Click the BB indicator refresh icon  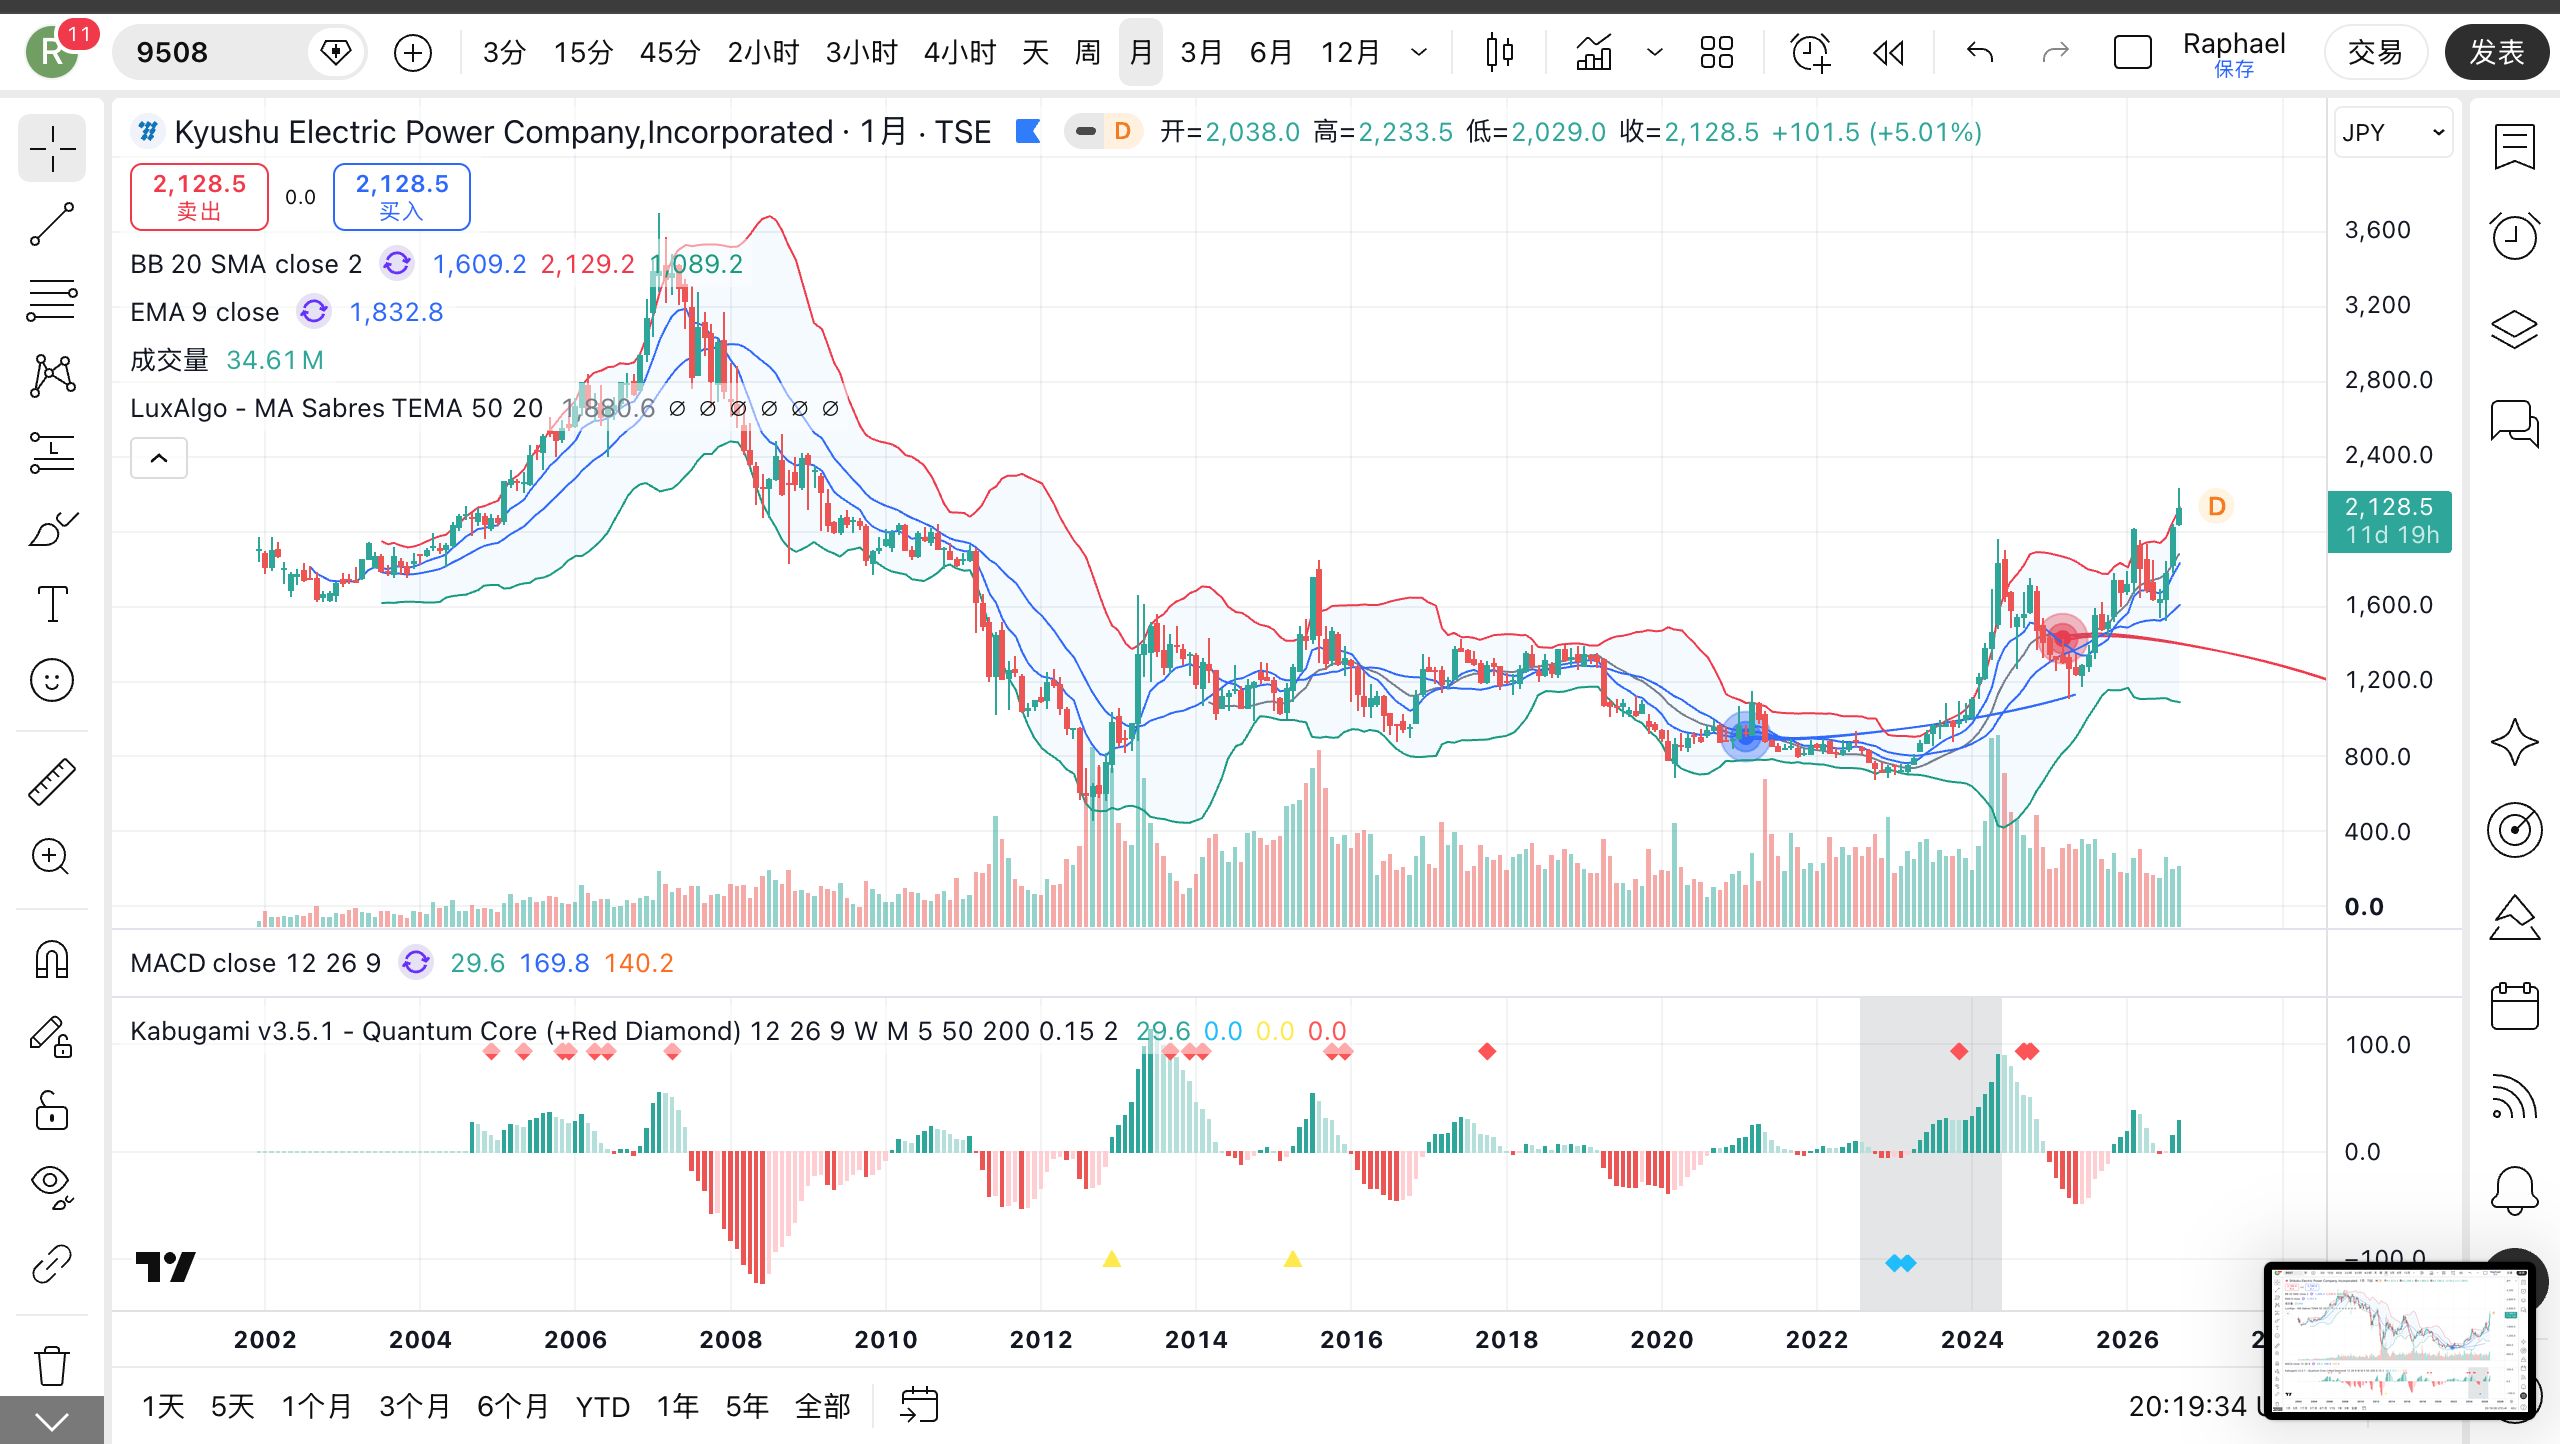click(397, 264)
